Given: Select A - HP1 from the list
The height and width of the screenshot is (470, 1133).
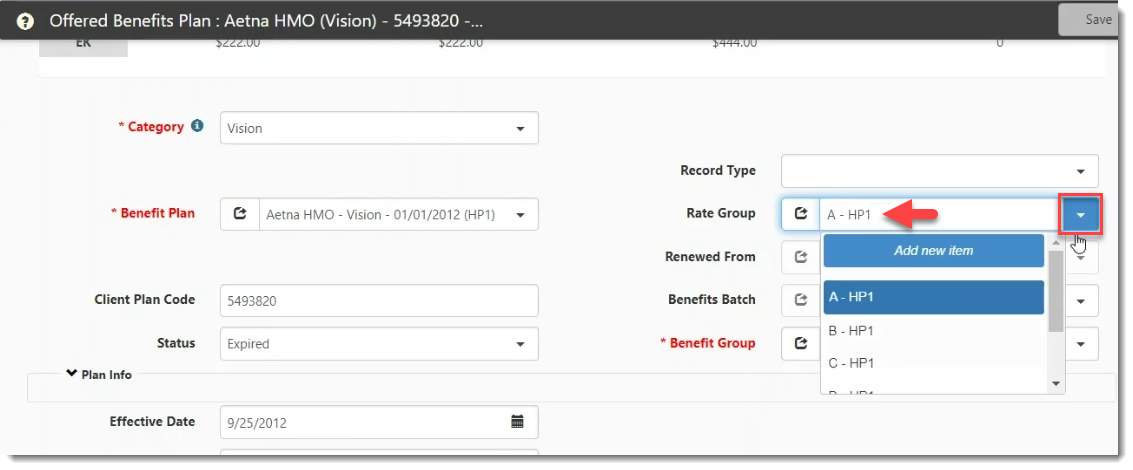Looking at the screenshot, I should (x=933, y=297).
